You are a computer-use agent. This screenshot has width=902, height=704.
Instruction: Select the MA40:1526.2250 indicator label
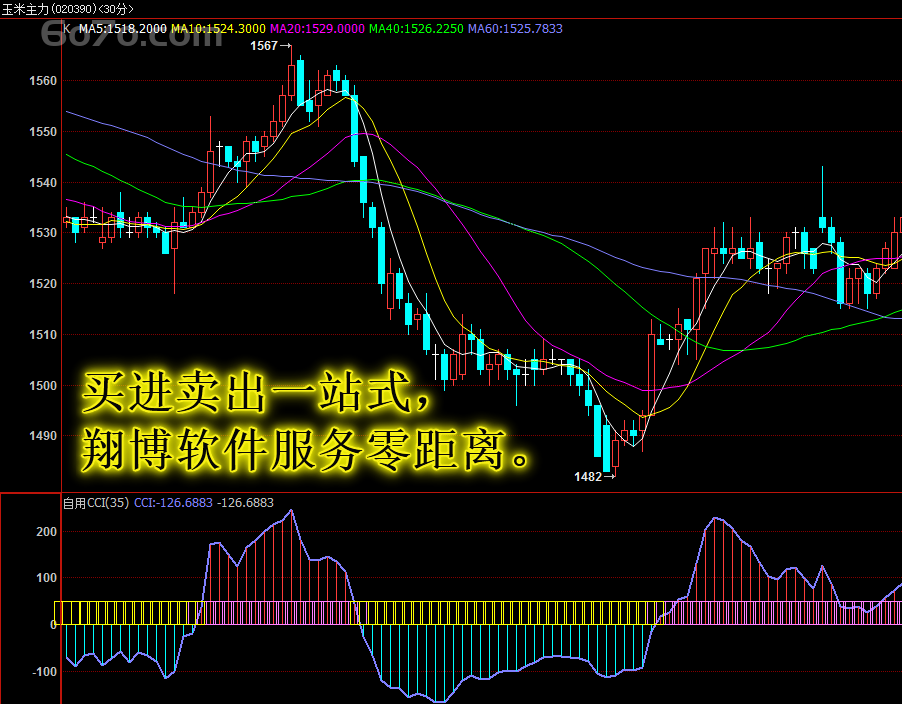point(416,29)
